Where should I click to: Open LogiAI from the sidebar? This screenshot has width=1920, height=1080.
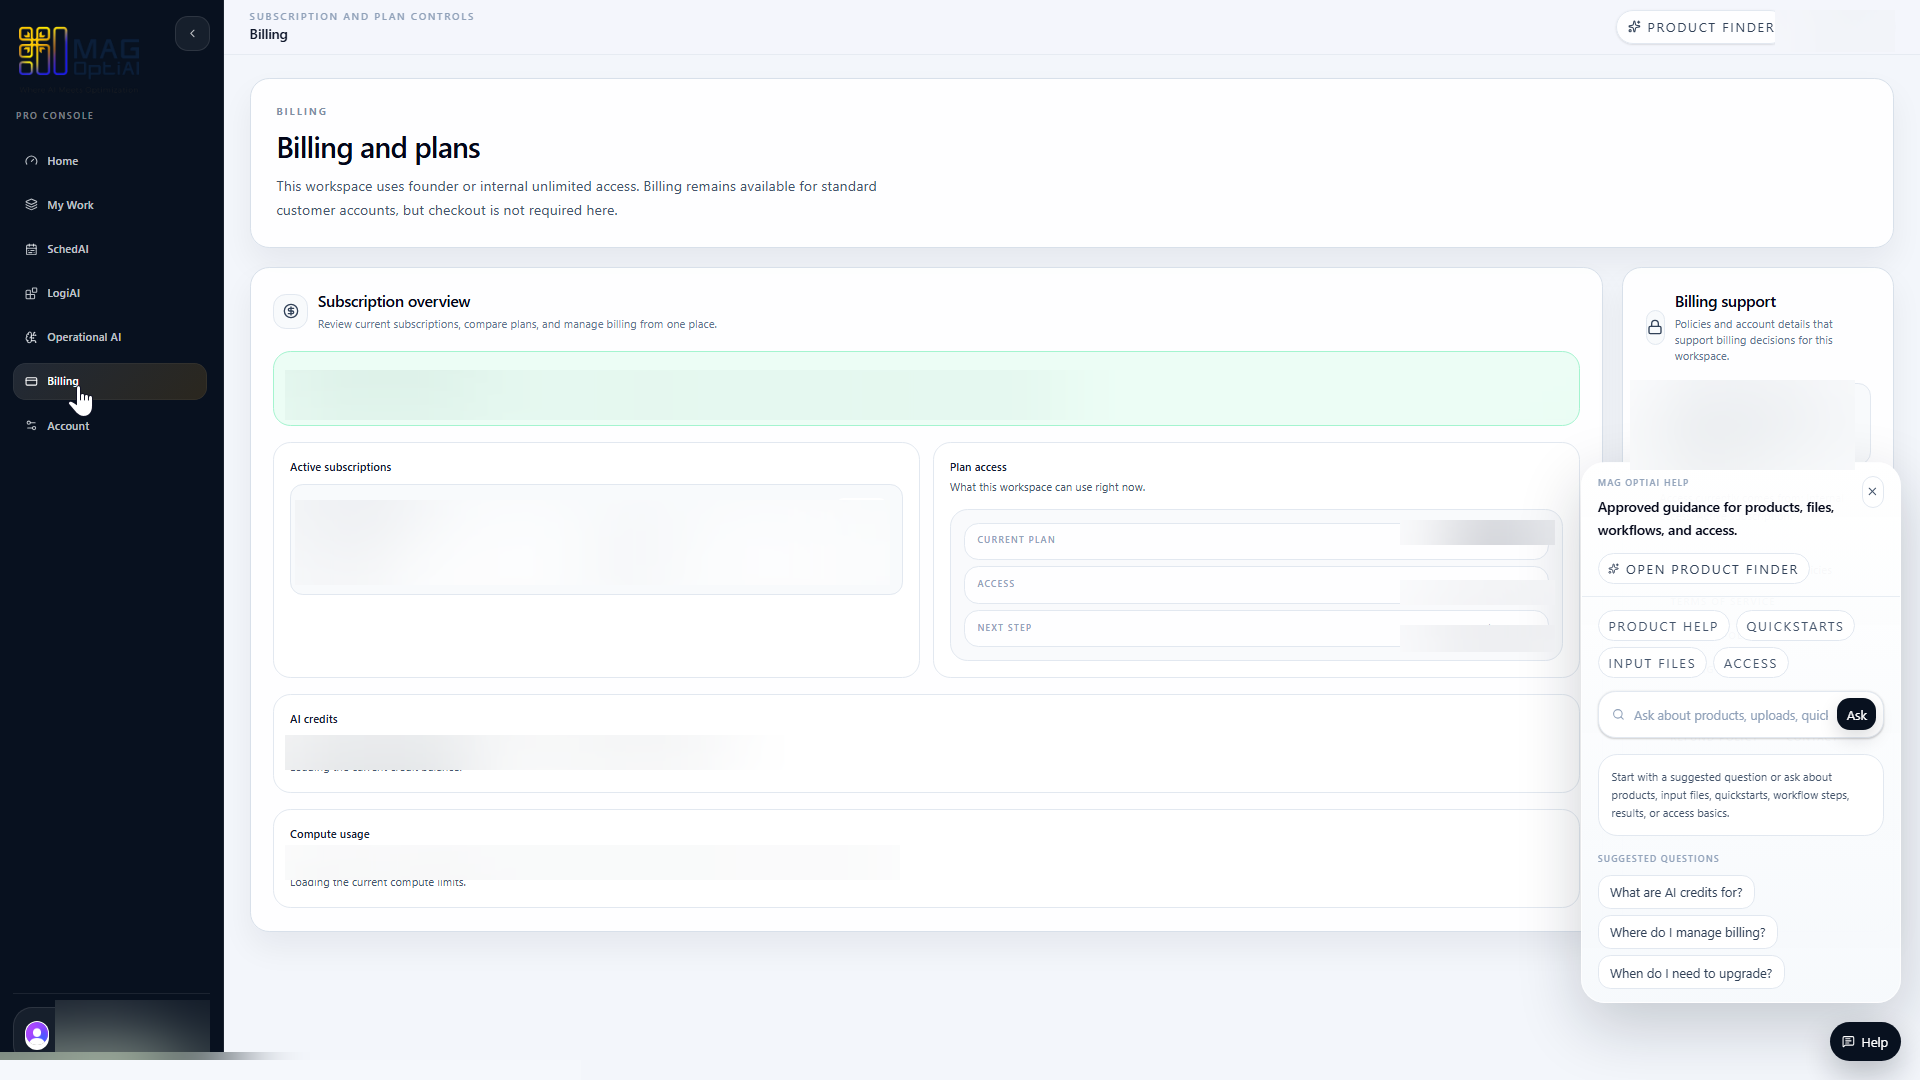click(110, 293)
